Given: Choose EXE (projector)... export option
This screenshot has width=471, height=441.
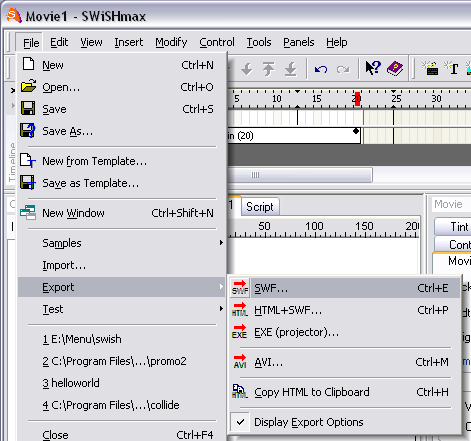Looking at the screenshot, I should coord(345,332).
